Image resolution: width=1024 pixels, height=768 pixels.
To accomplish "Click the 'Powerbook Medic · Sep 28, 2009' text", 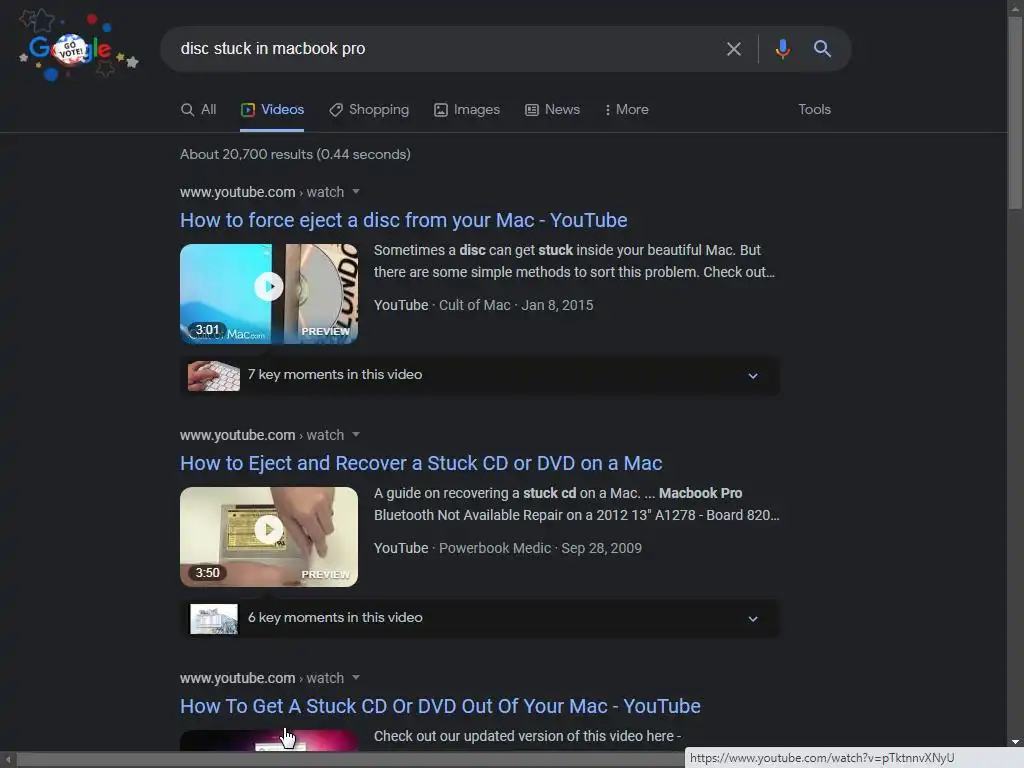I will pyautogui.click(x=540, y=549).
